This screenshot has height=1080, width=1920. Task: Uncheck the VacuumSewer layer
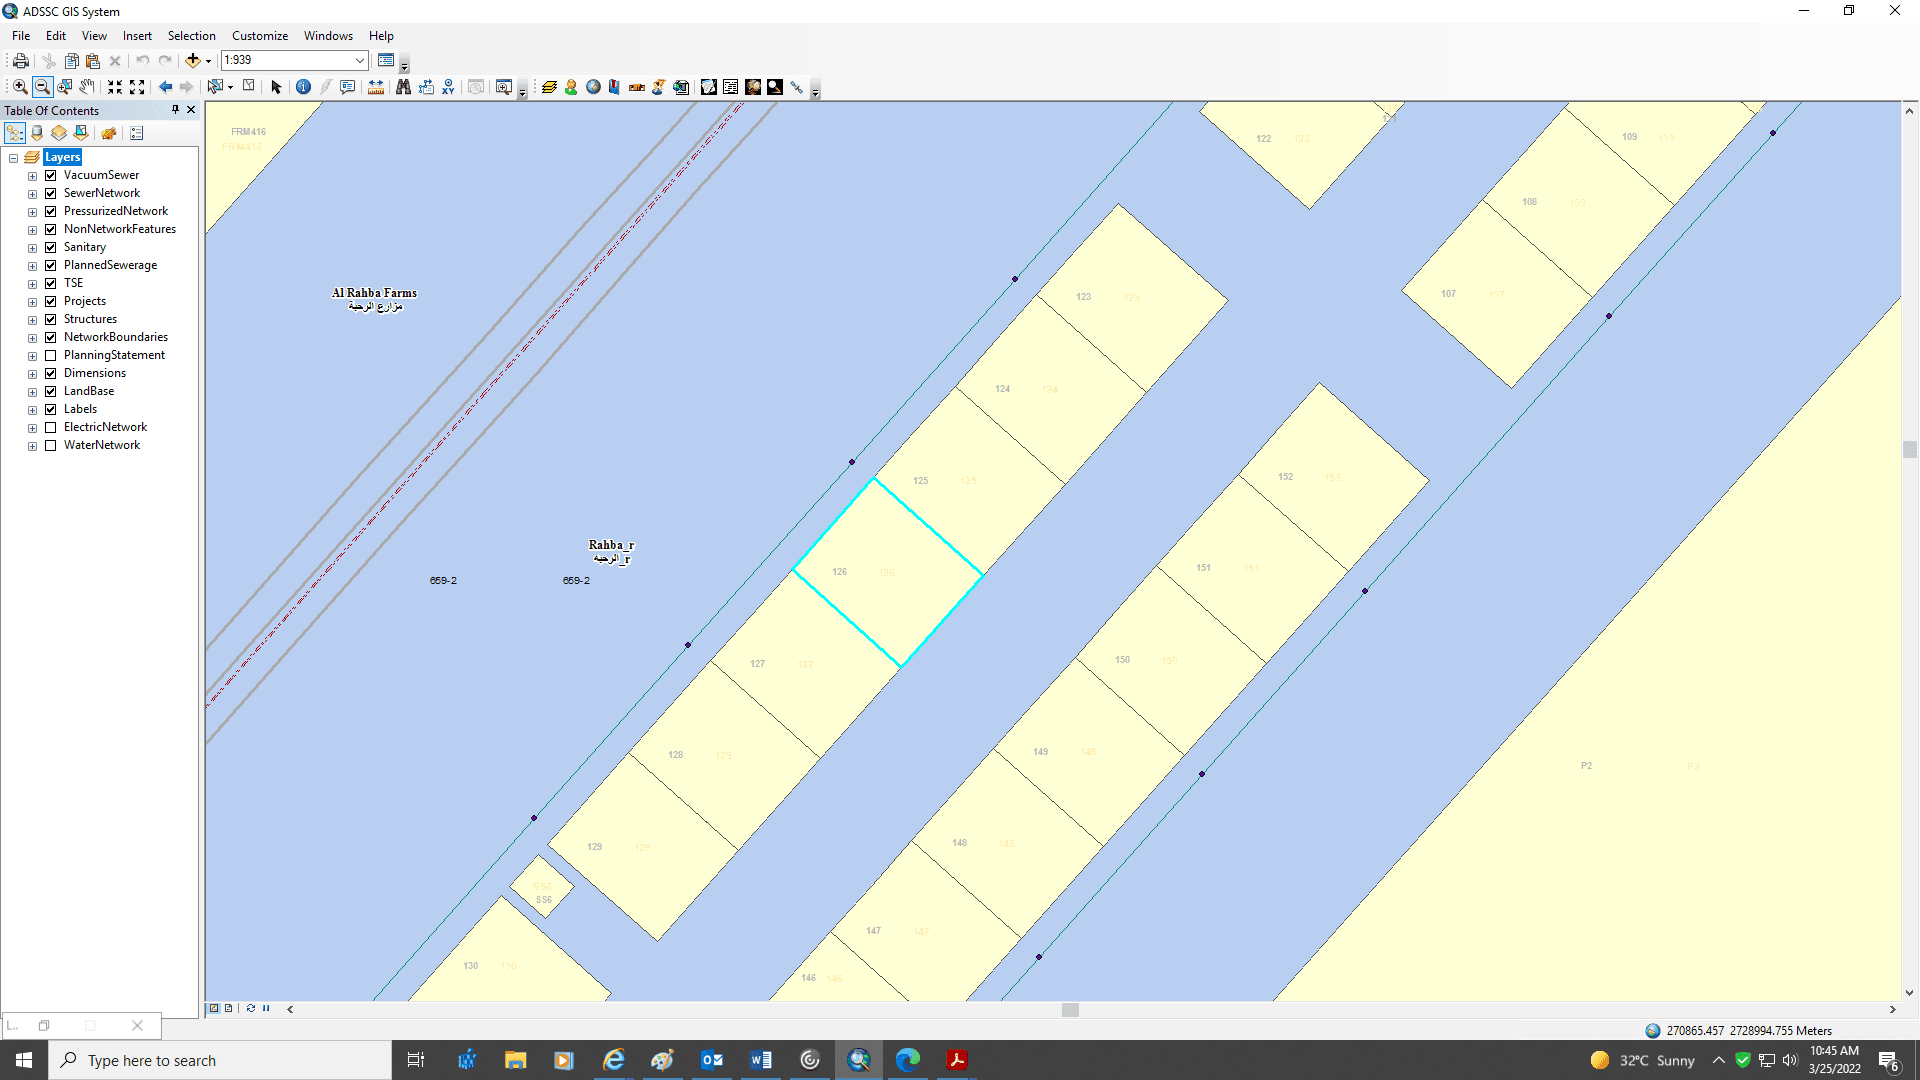(51, 175)
